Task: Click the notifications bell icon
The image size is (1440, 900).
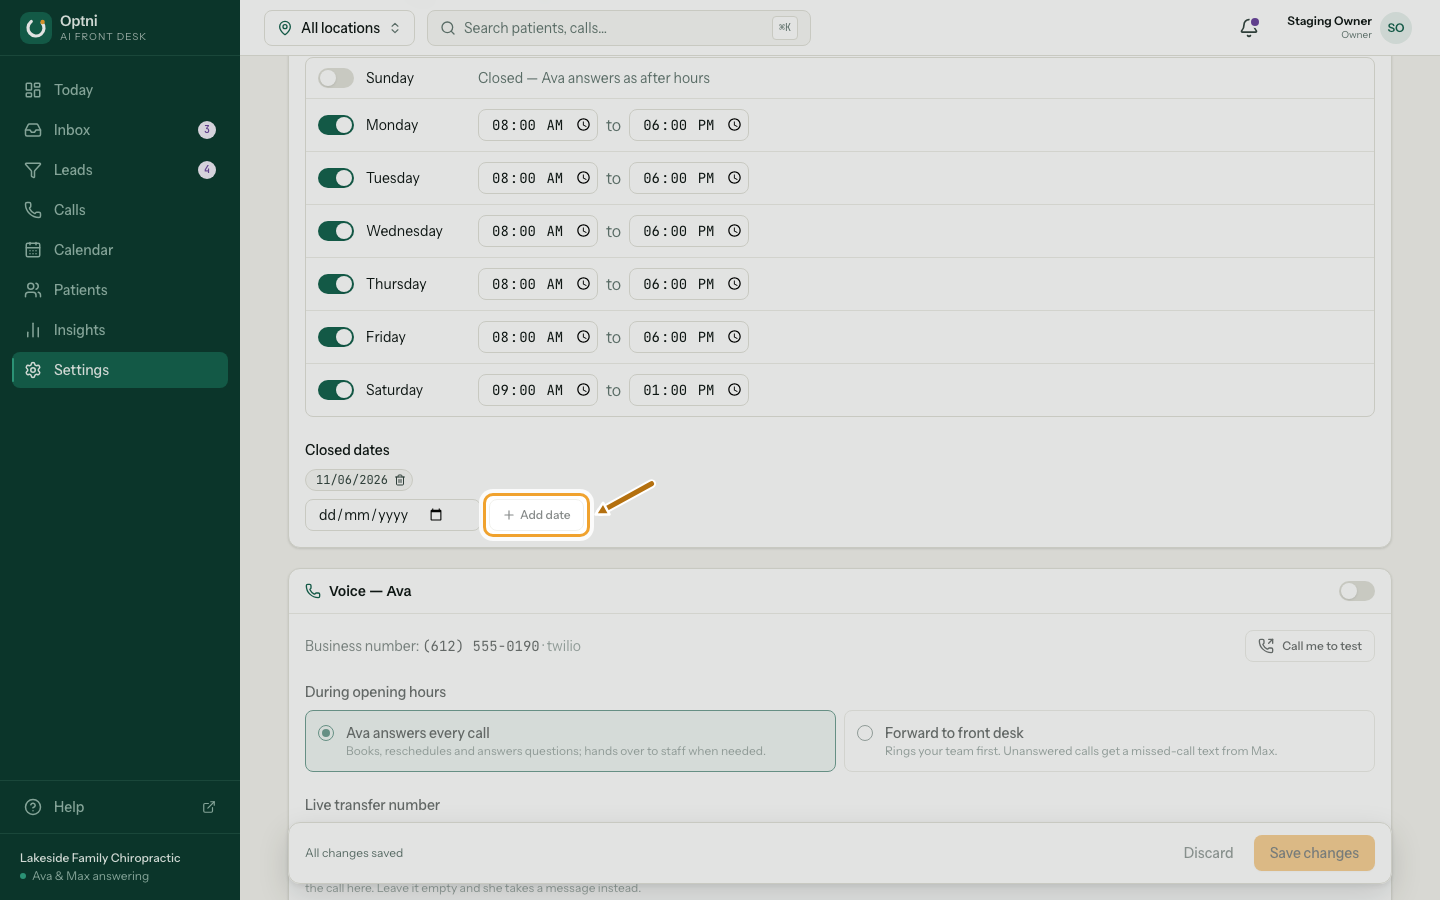Action: 1249,28
